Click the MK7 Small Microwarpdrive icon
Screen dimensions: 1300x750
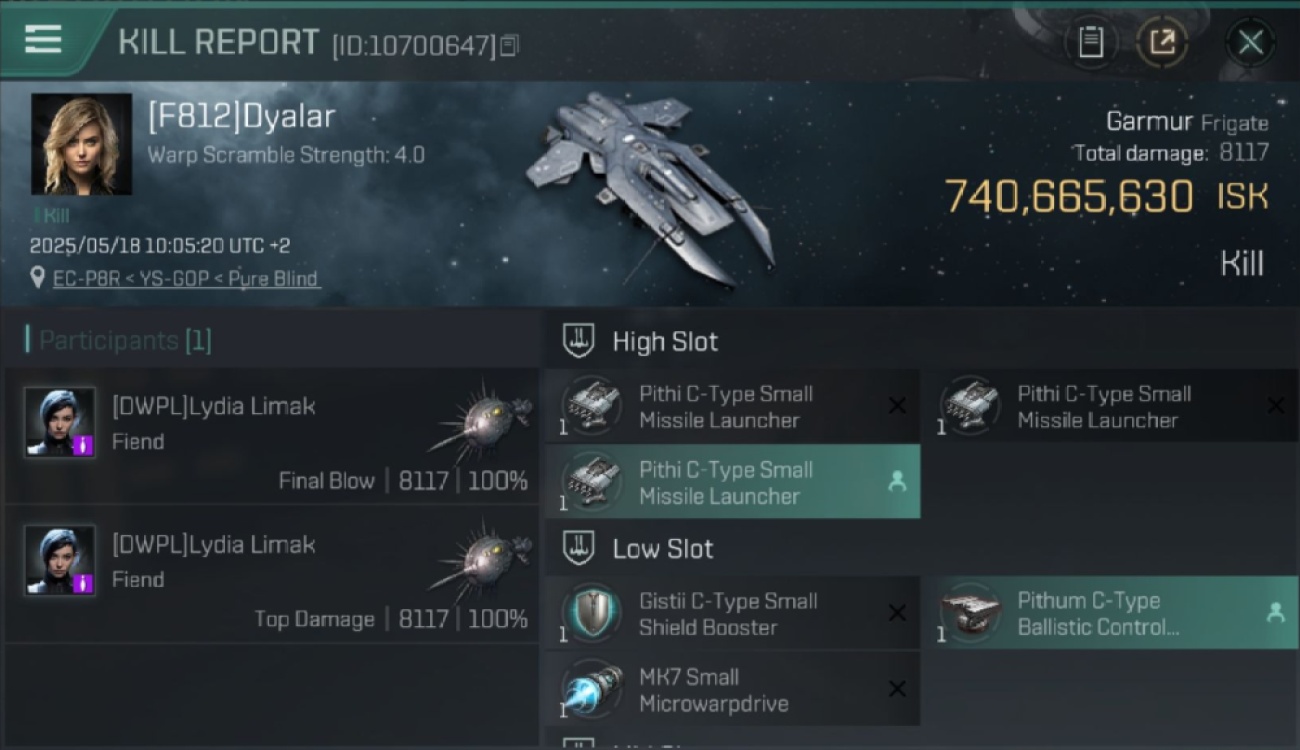click(x=591, y=689)
